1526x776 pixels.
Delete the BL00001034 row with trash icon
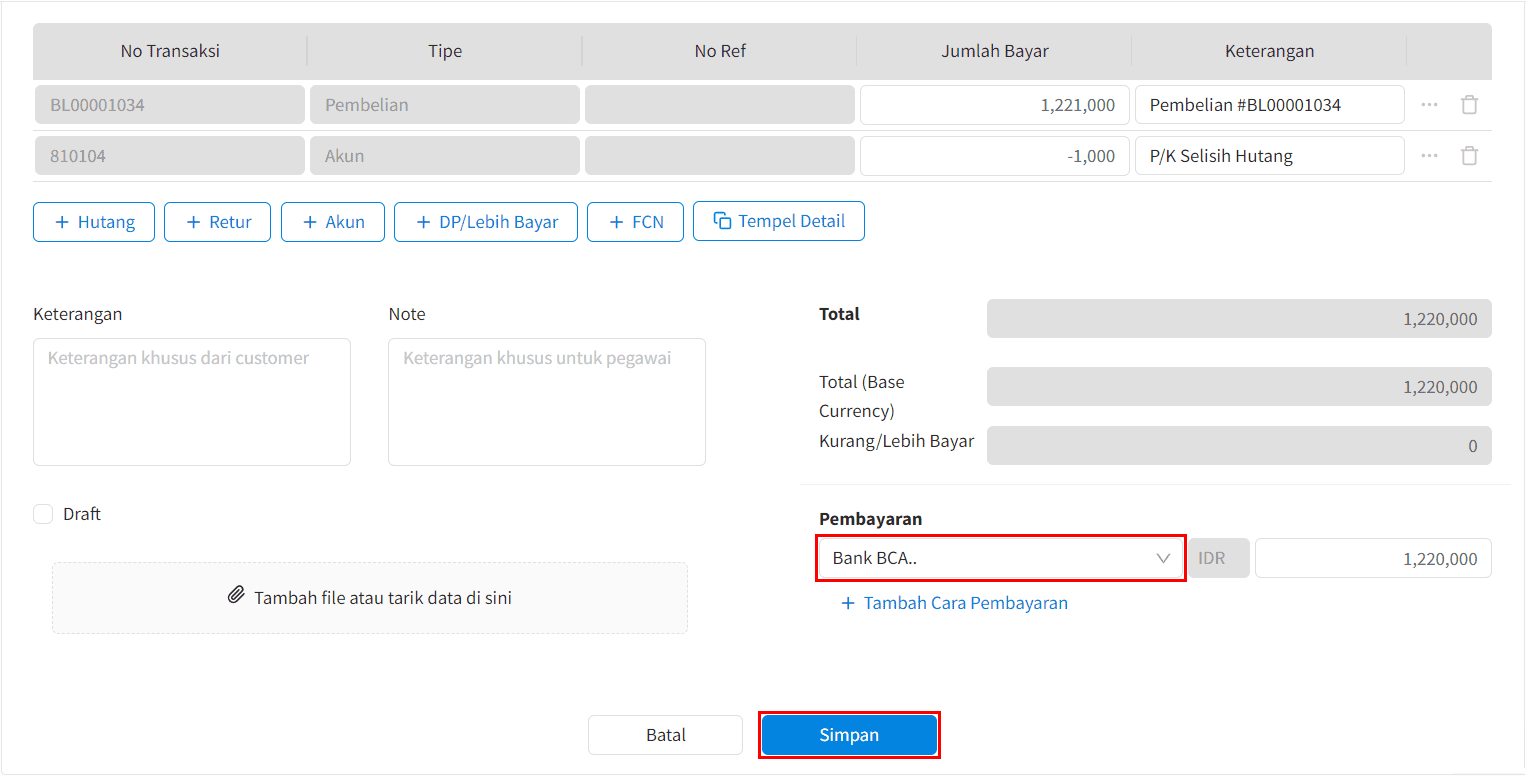(1469, 105)
